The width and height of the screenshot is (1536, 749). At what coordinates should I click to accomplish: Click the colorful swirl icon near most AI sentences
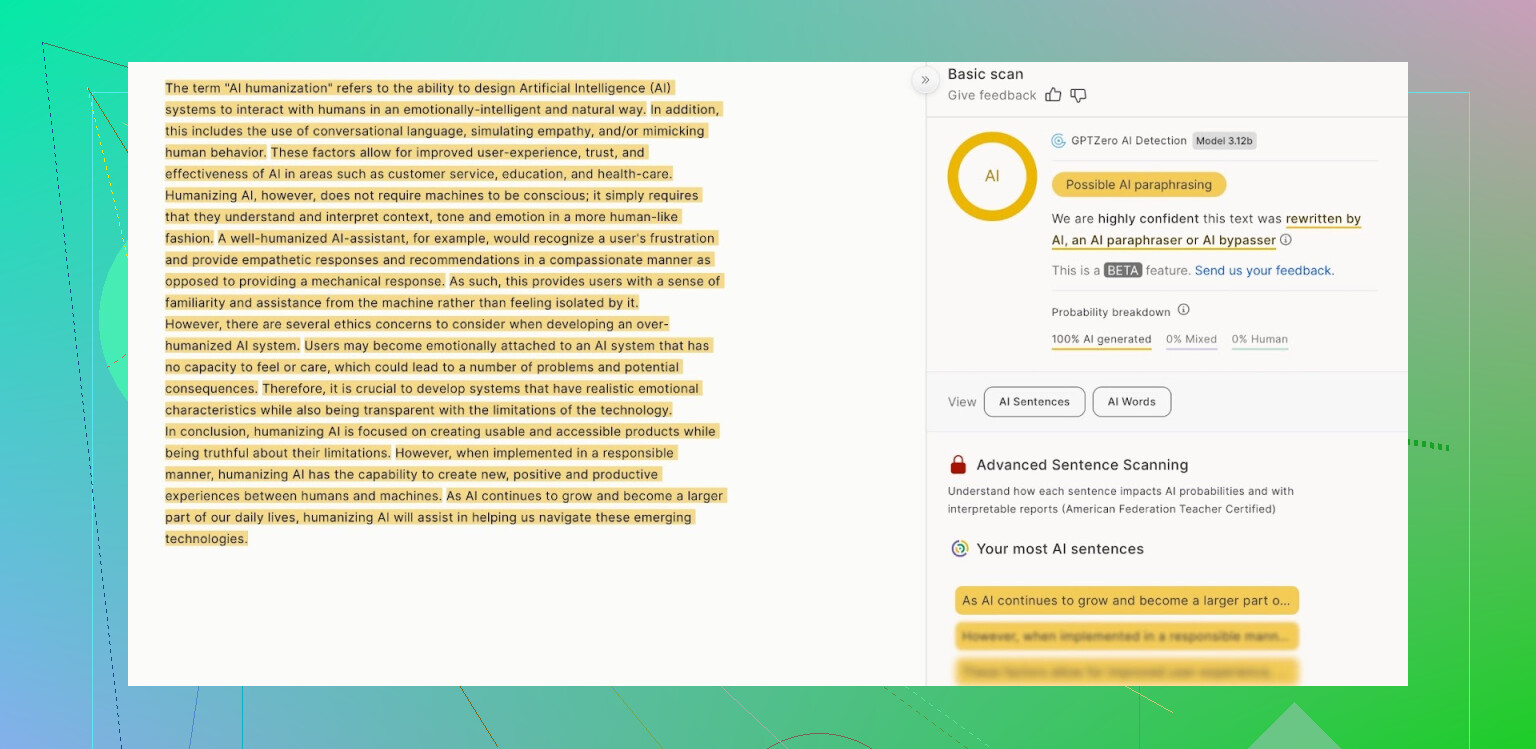coord(959,549)
